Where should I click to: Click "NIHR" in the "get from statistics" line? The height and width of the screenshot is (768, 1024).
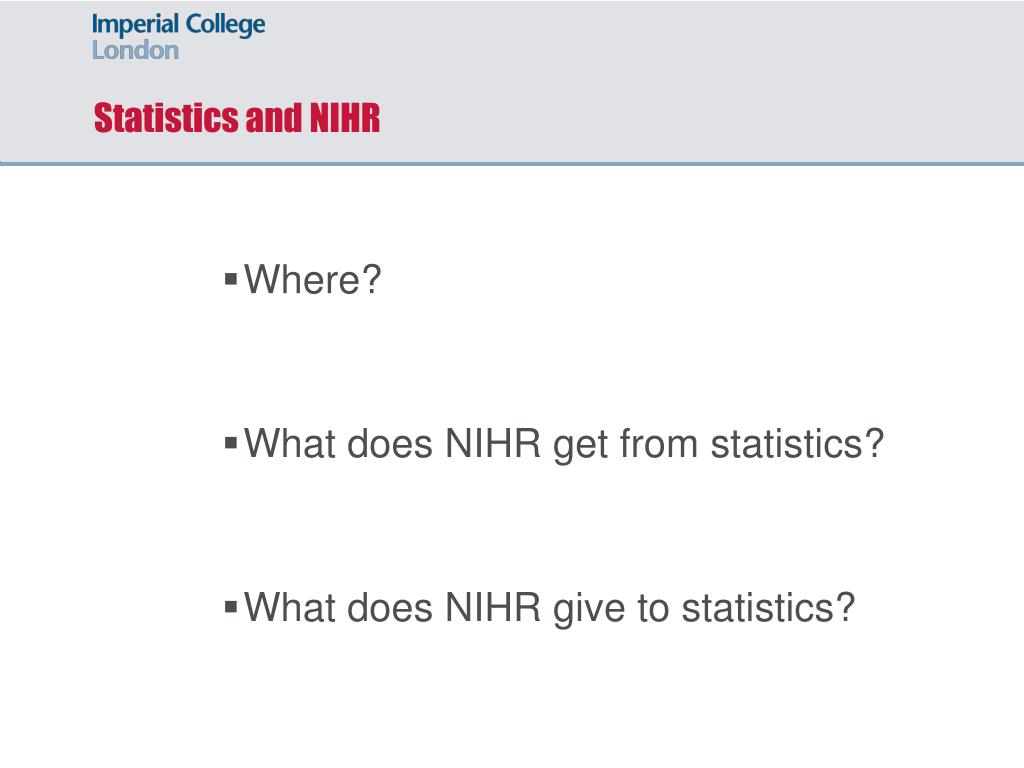tap(493, 444)
